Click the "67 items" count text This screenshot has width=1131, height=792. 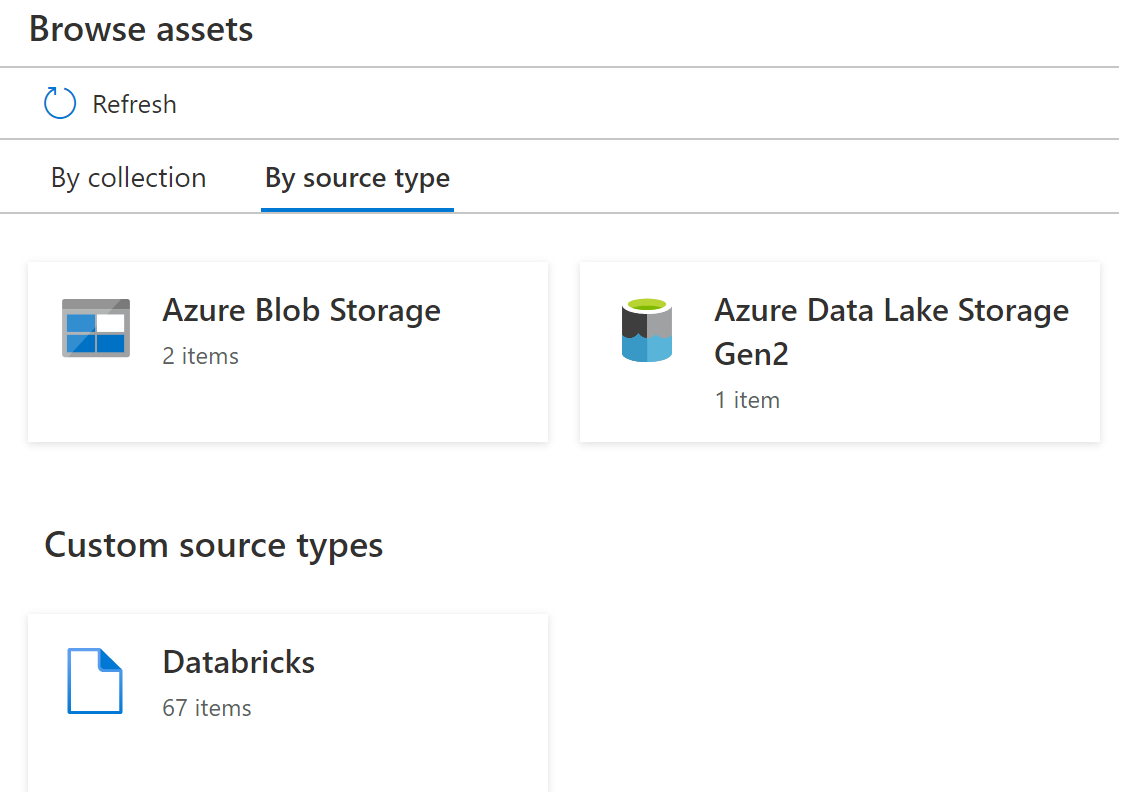point(206,708)
